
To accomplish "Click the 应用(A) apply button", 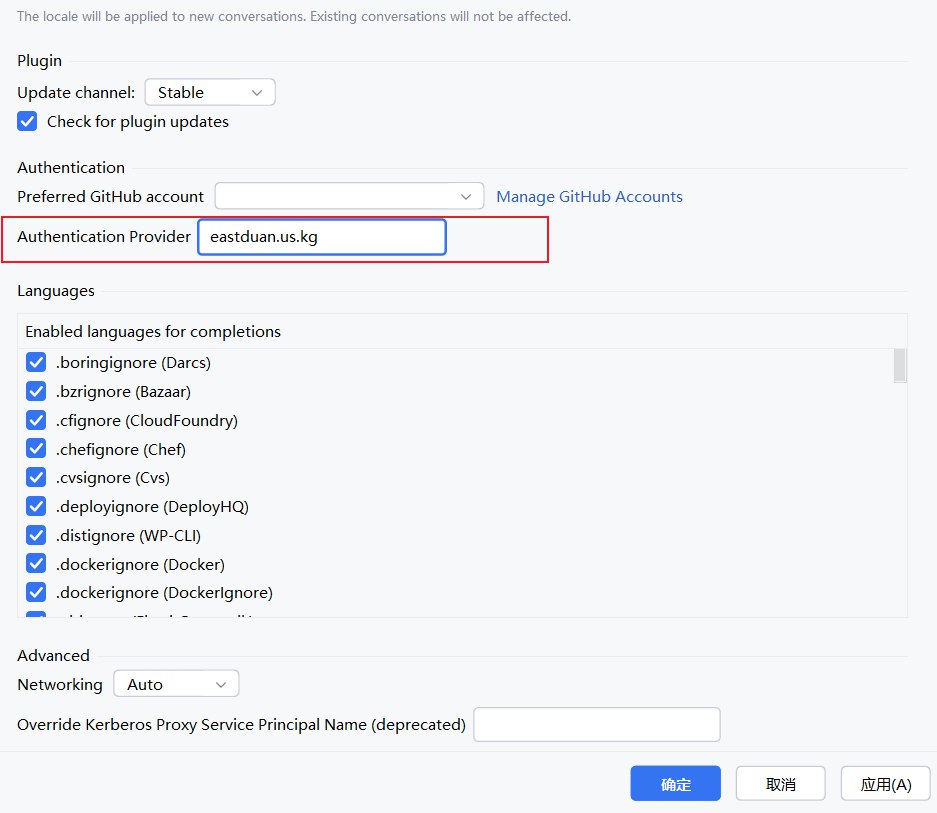I will click(x=885, y=784).
